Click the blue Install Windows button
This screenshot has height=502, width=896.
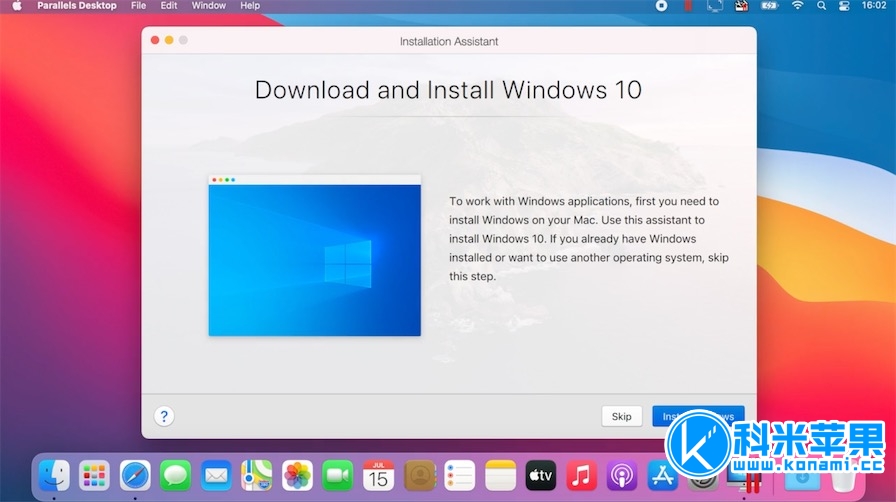698,416
